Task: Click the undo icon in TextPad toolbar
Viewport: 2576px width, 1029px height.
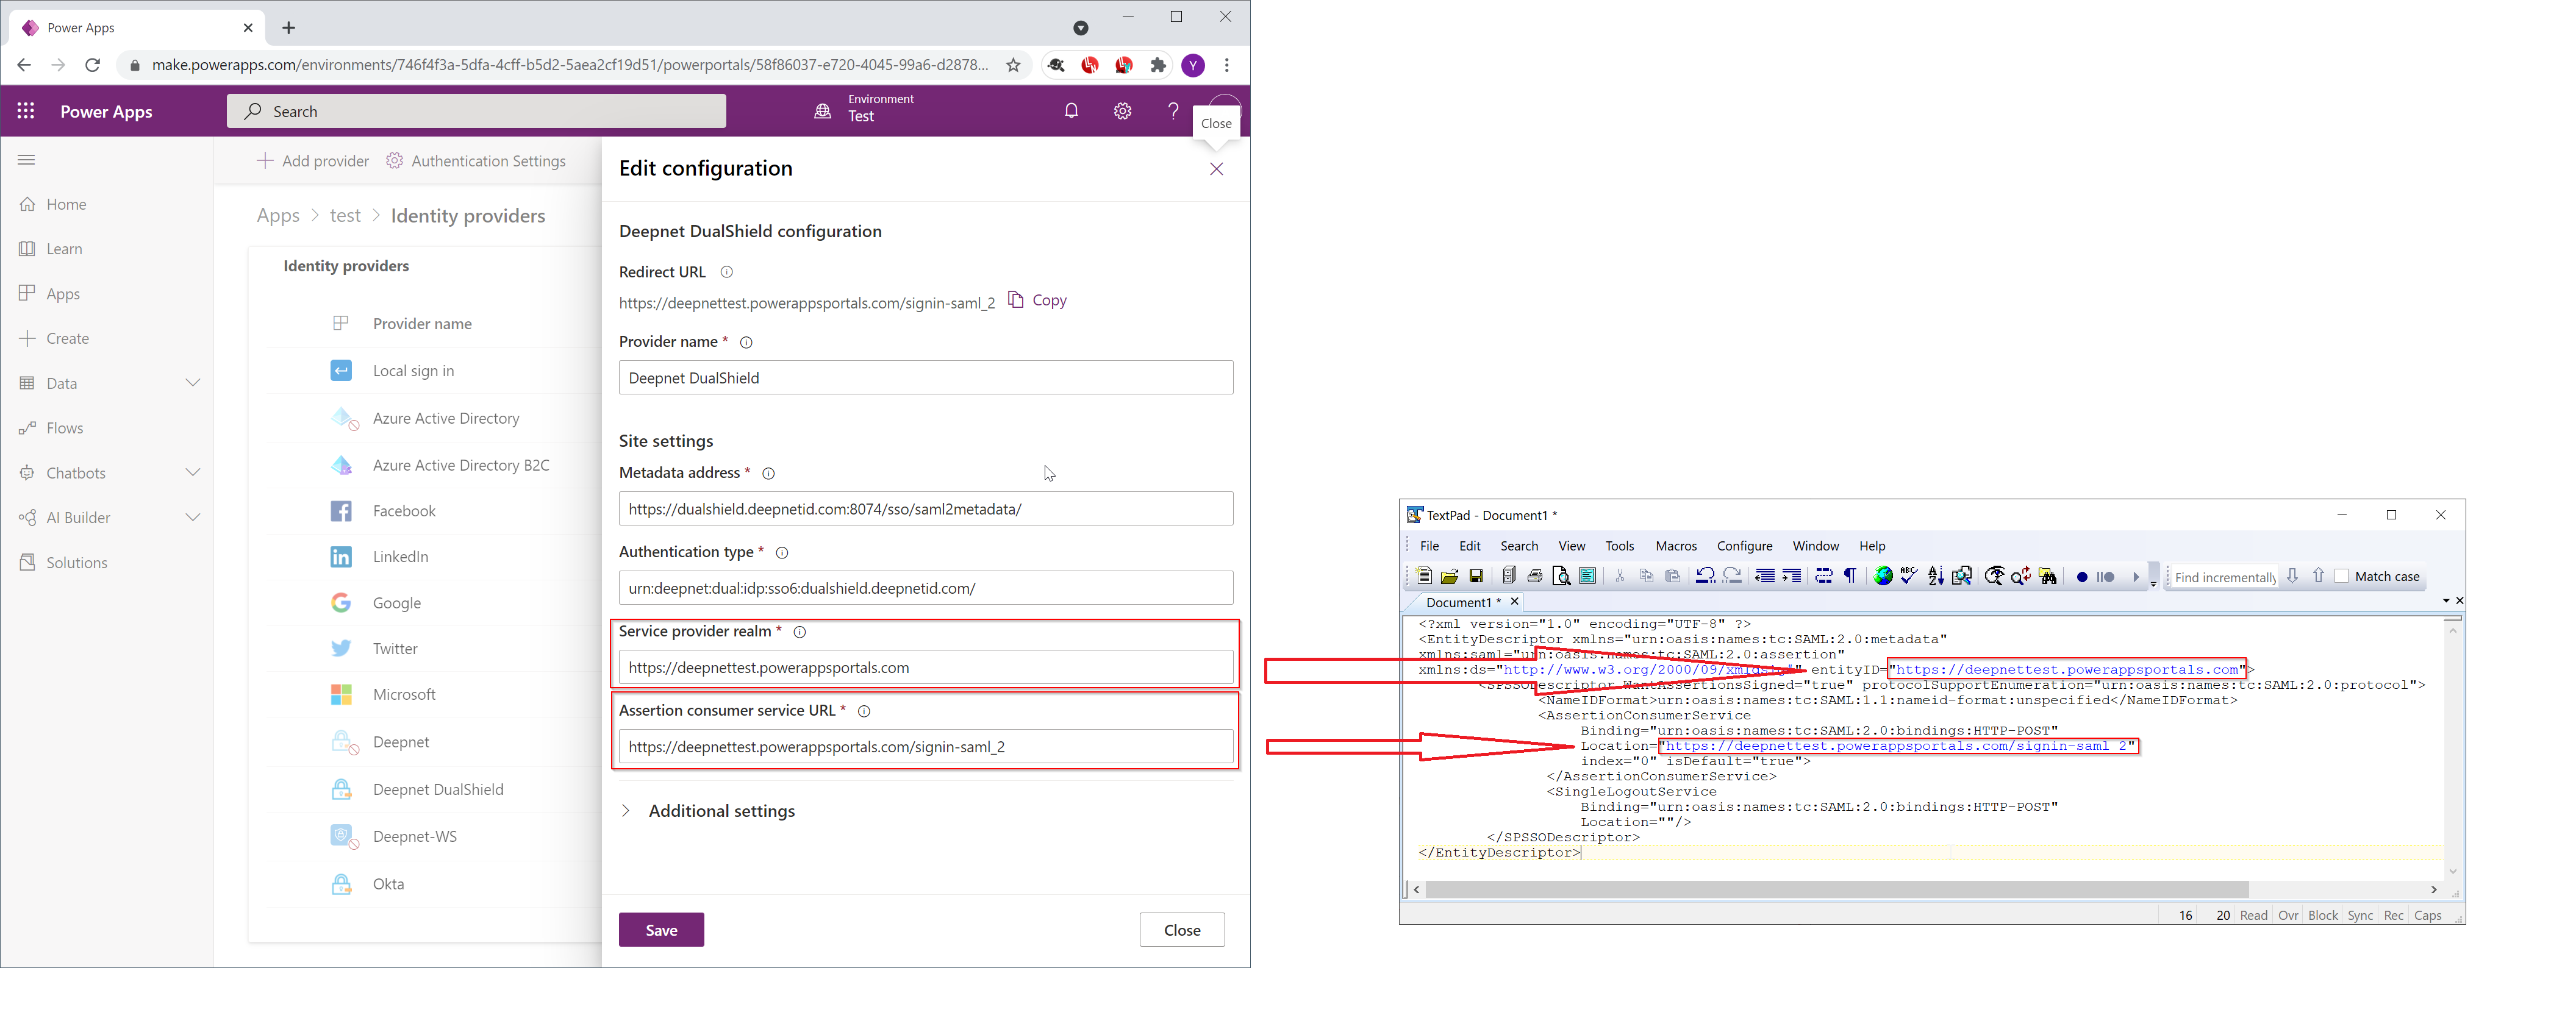Action: click(x=1705, y=576)
